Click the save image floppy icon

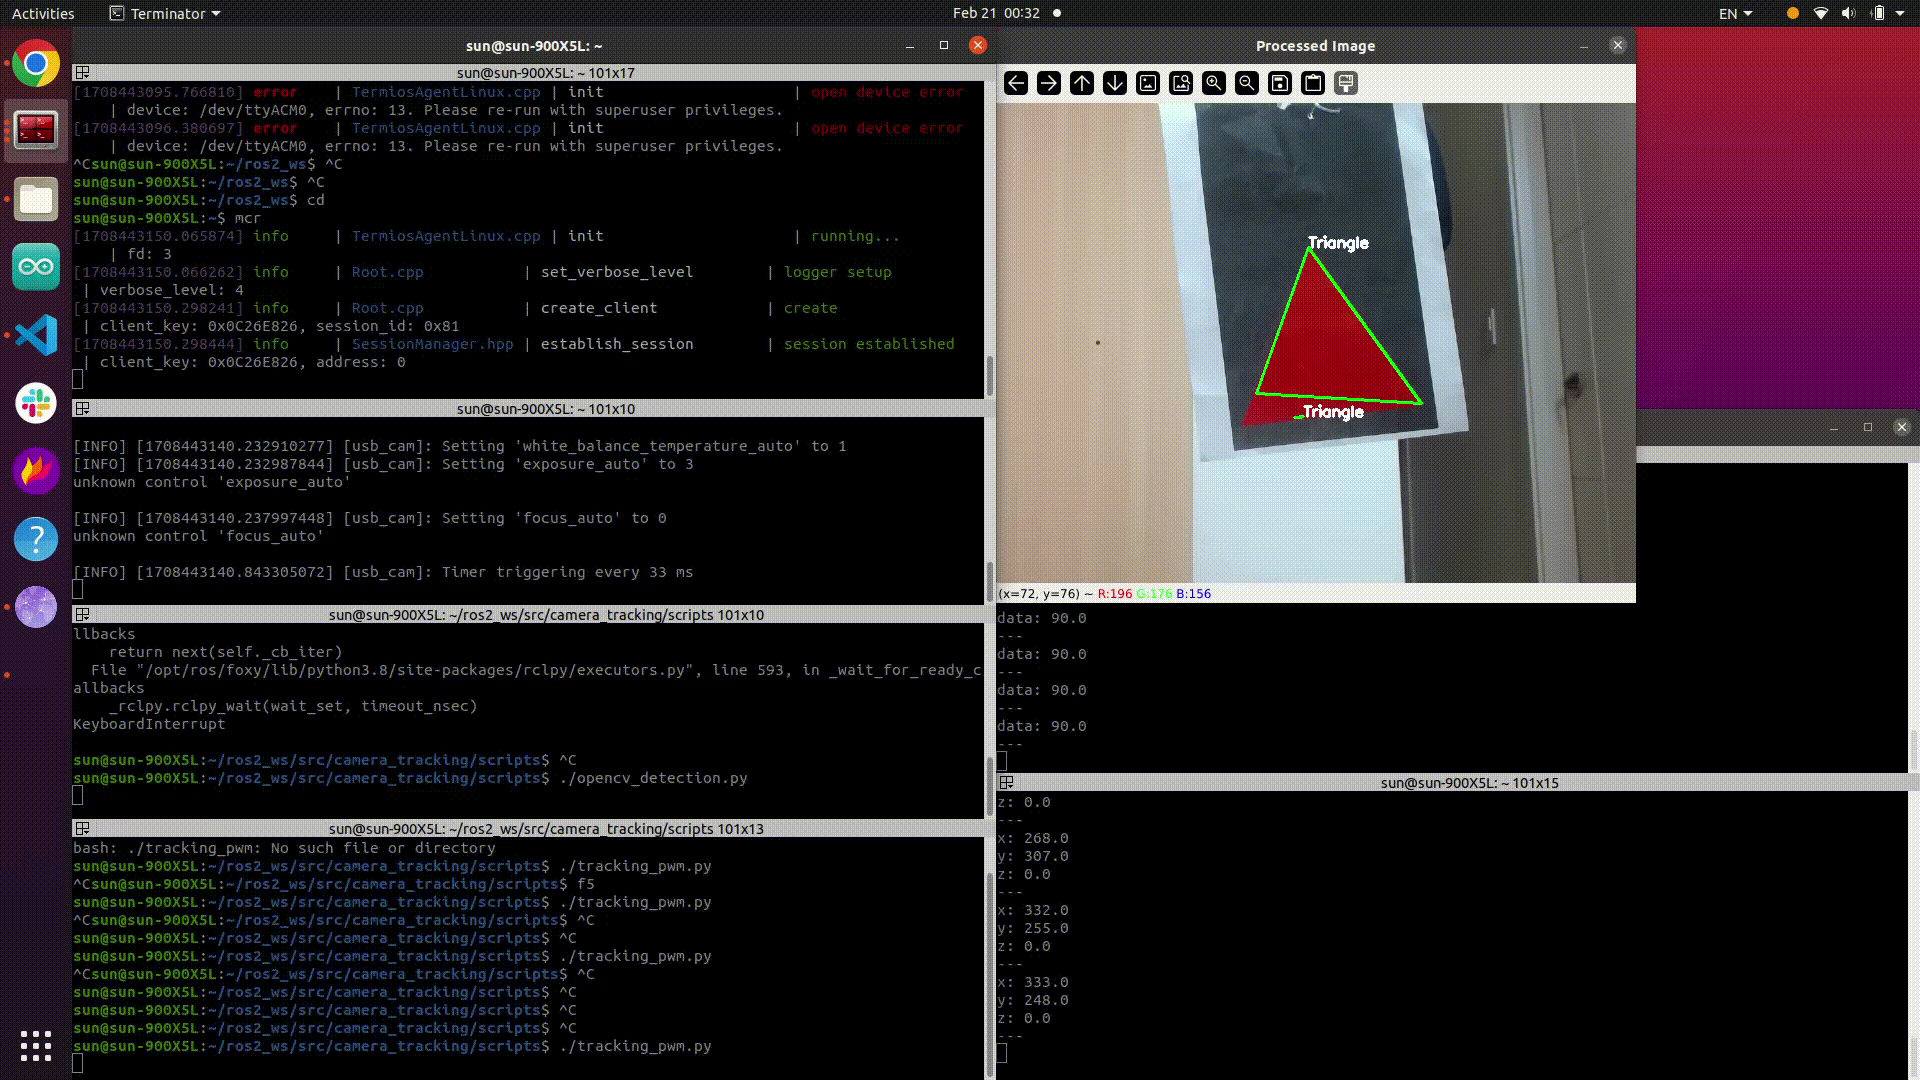(x=1280, y=83)
